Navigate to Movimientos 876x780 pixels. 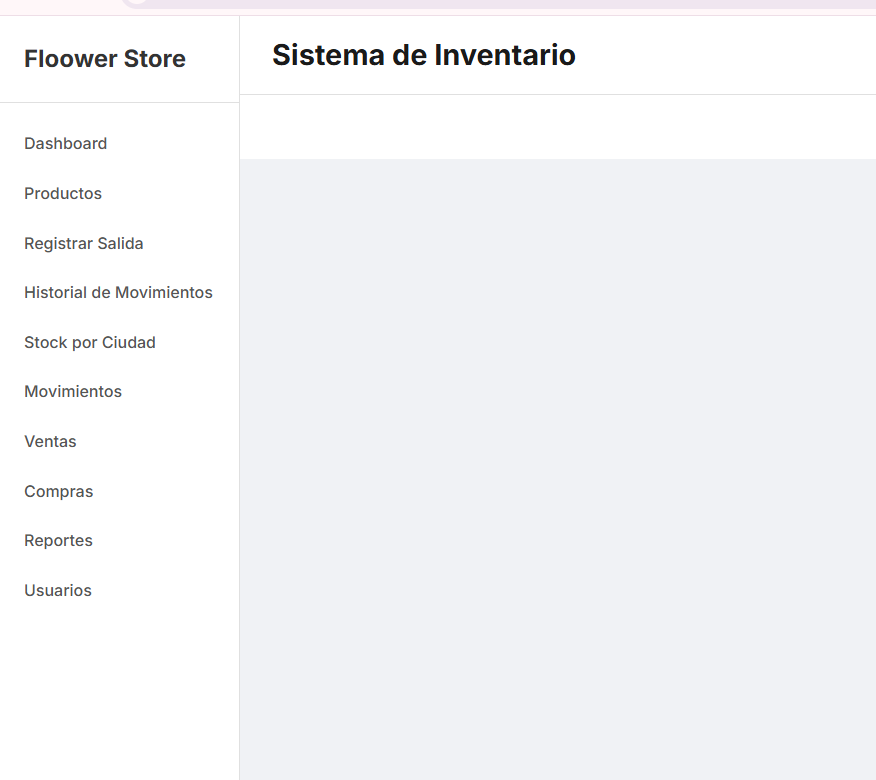click(73, 392)
